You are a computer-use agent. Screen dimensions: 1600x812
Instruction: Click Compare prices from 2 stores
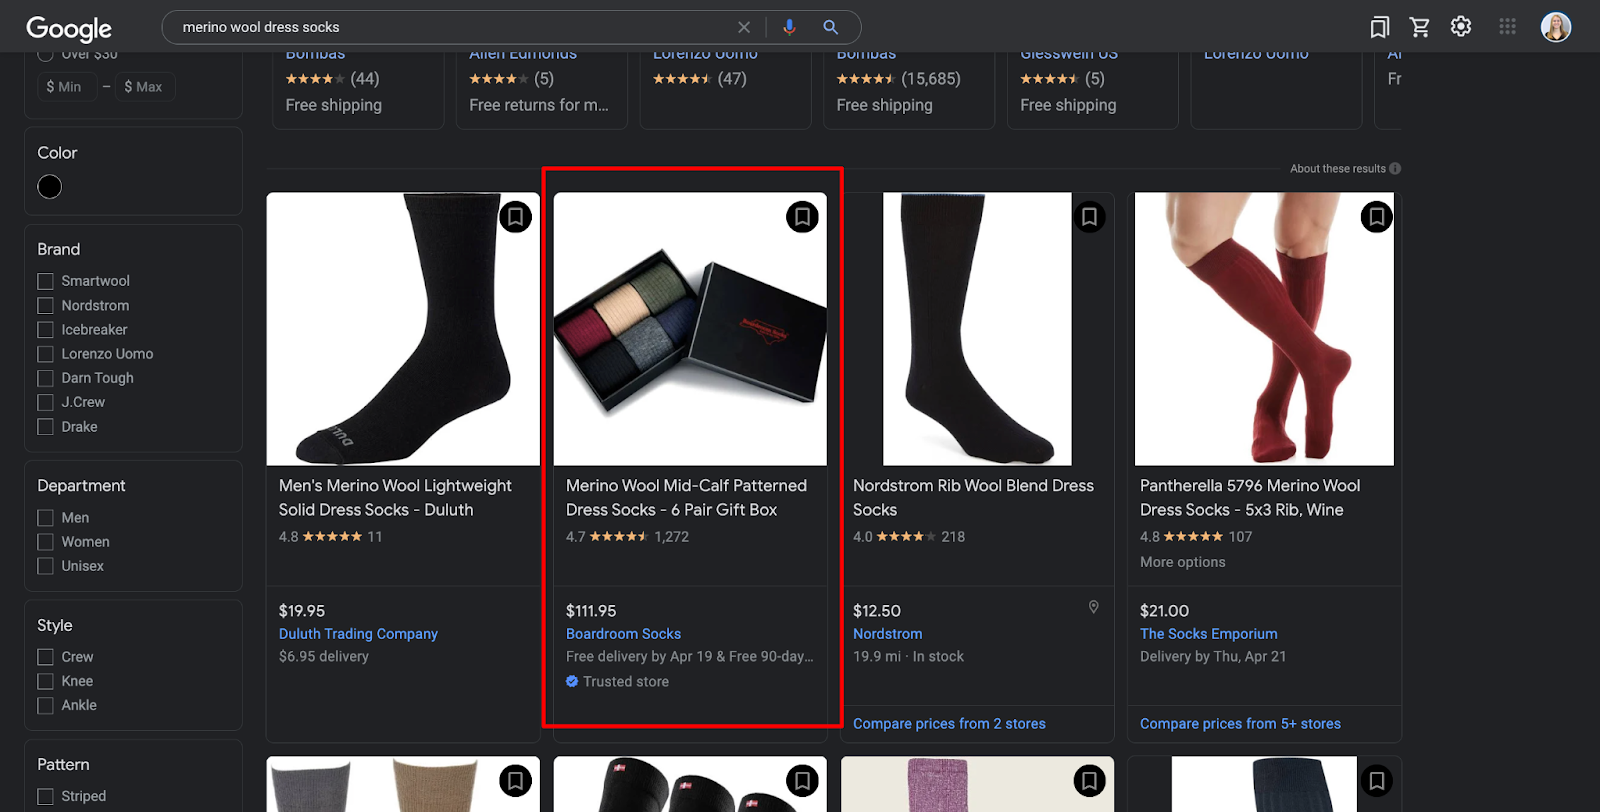[x=949, y=724]
